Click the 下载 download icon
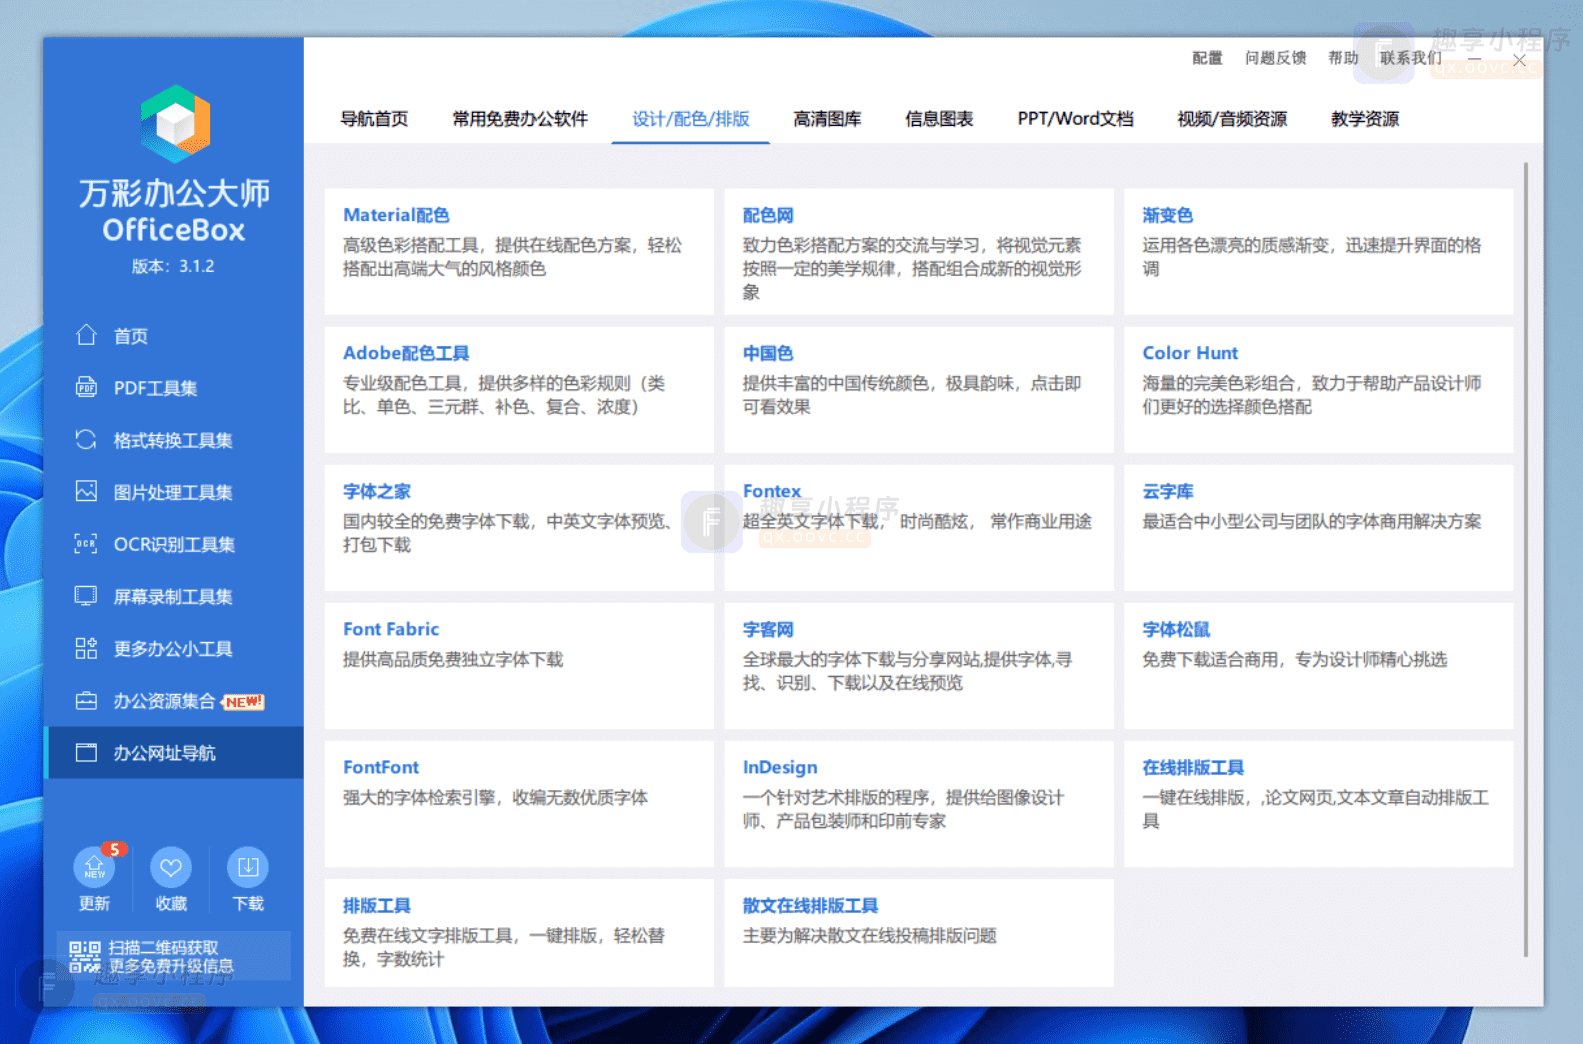The width and height of the screenshot is (1583, 1044). click(x=248, y=867)
